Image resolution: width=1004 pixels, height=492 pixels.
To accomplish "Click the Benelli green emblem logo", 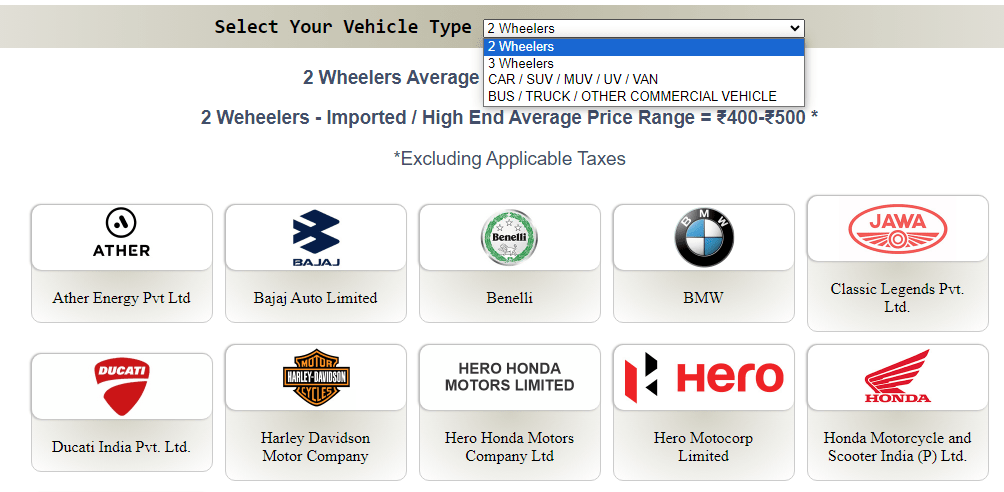I will coord(509,238).
